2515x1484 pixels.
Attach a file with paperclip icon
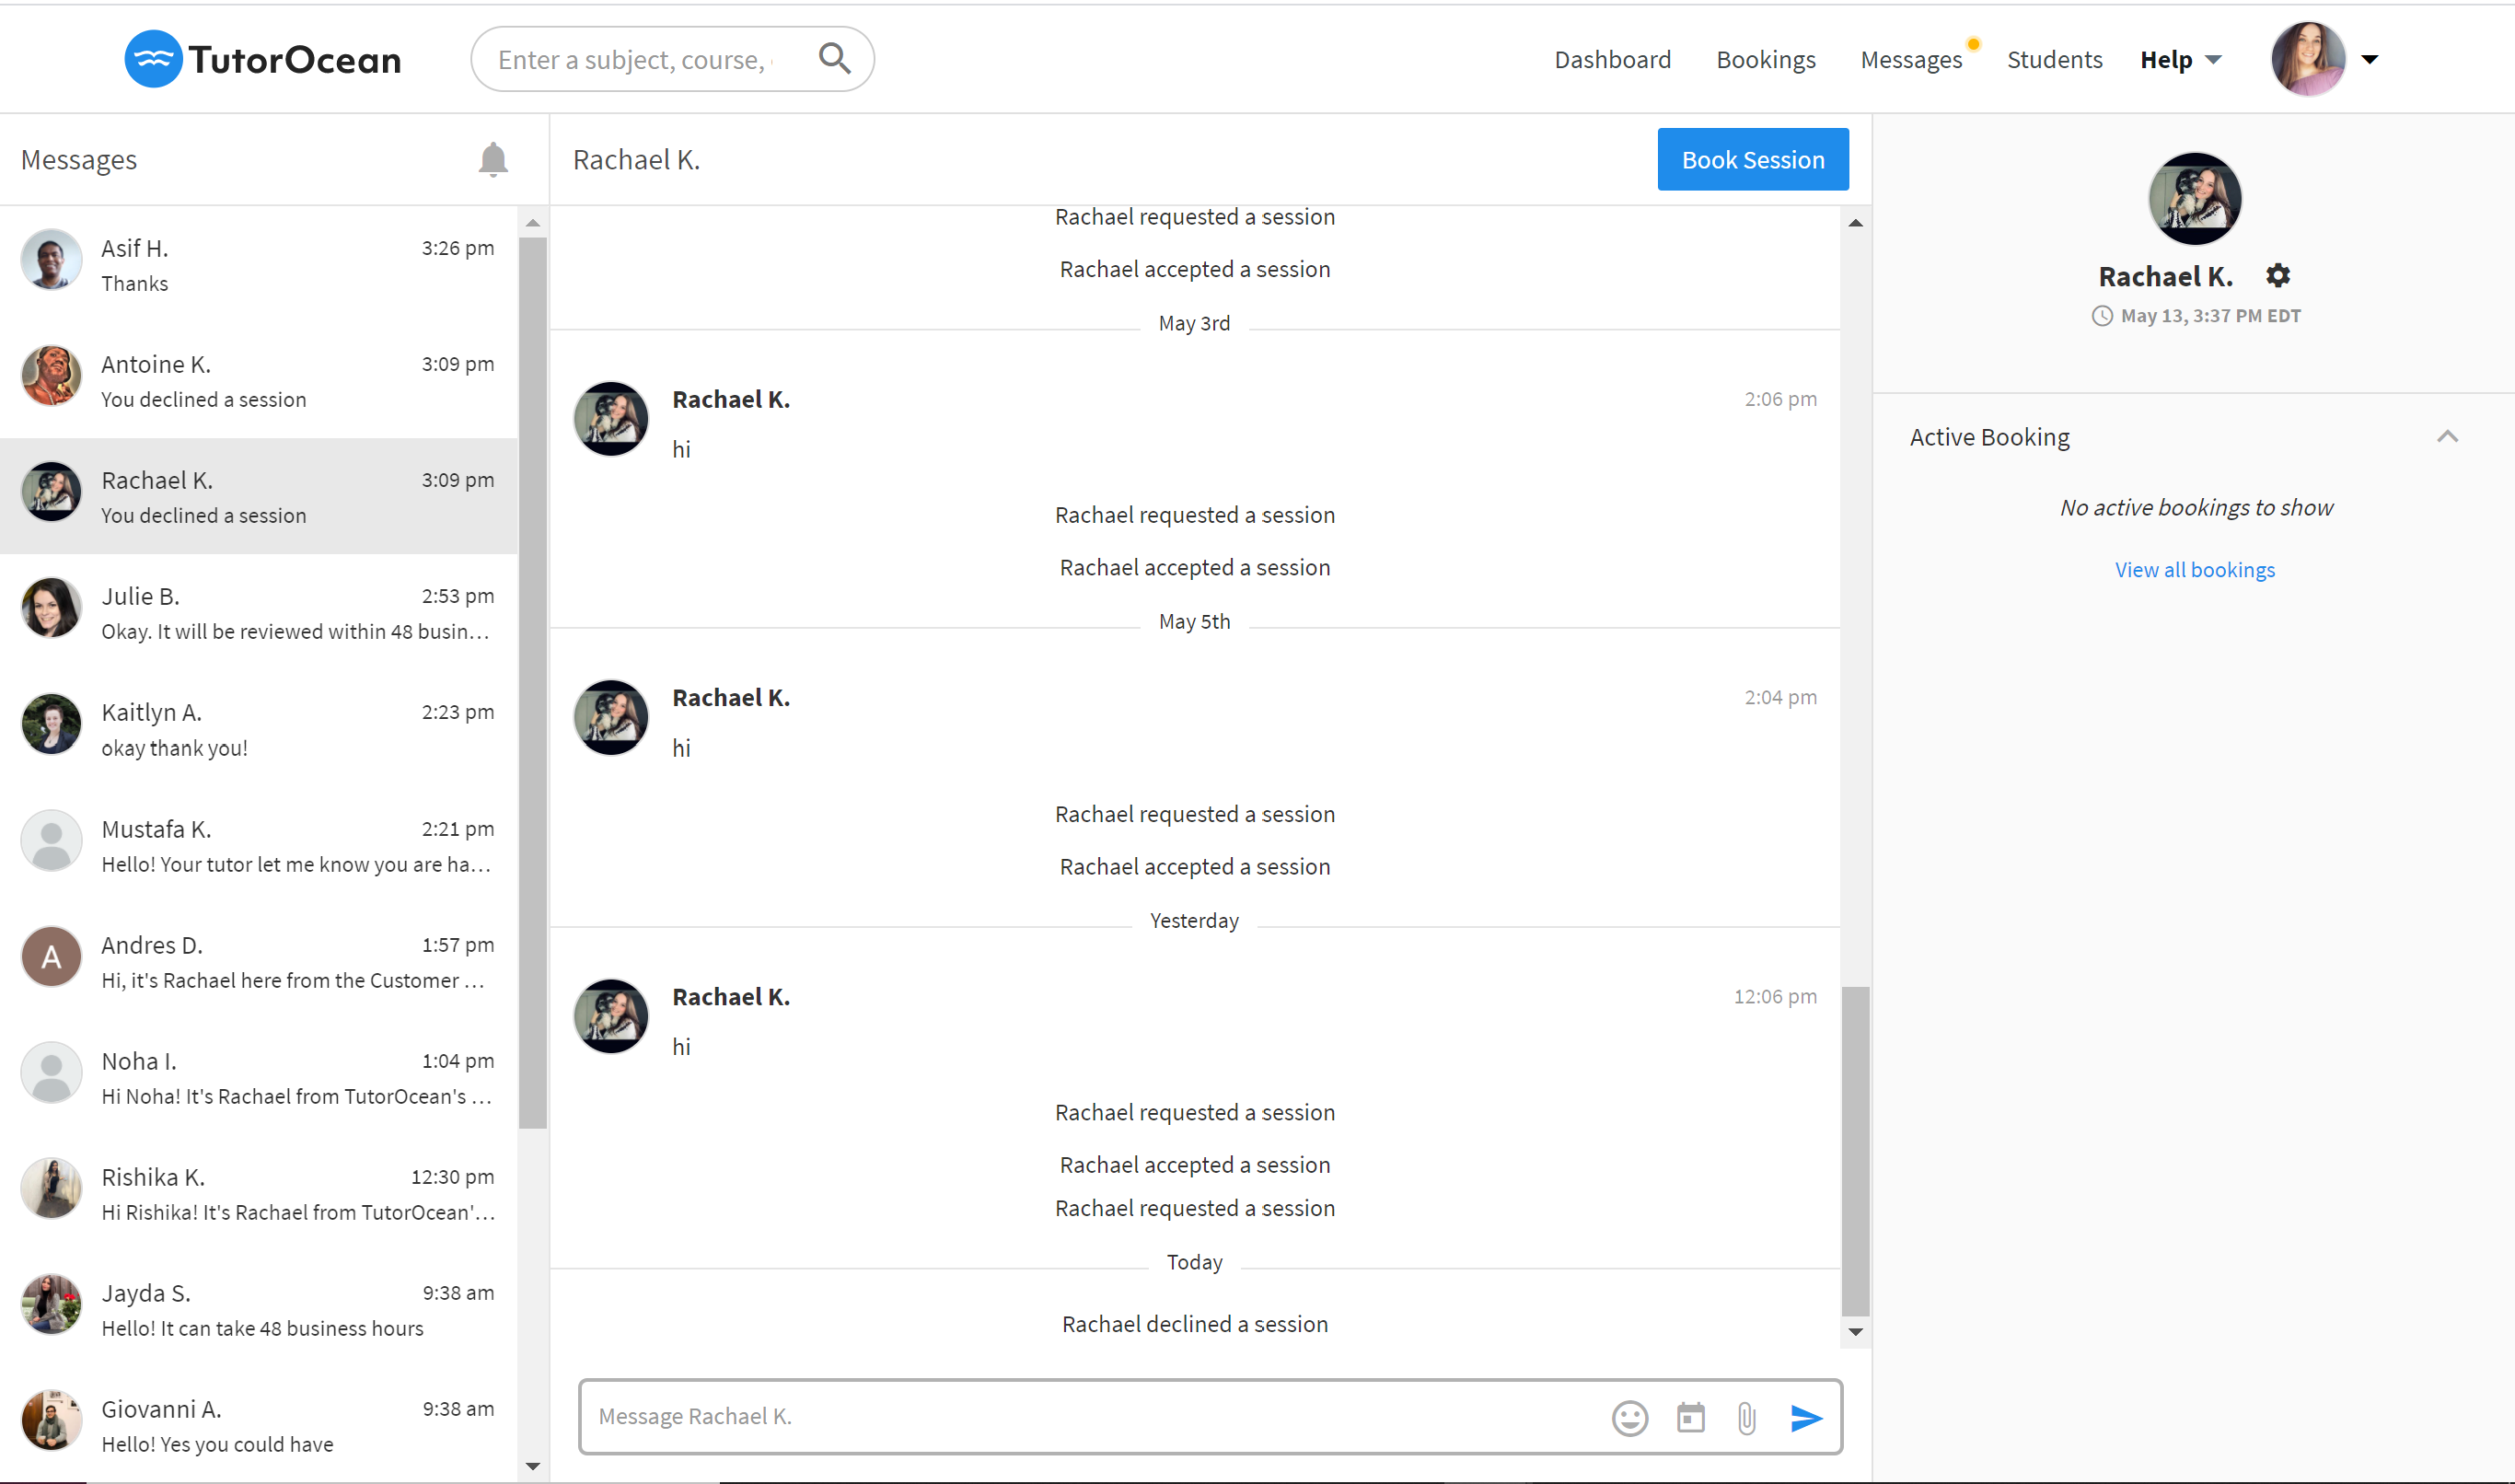tap(1746, 1417)
